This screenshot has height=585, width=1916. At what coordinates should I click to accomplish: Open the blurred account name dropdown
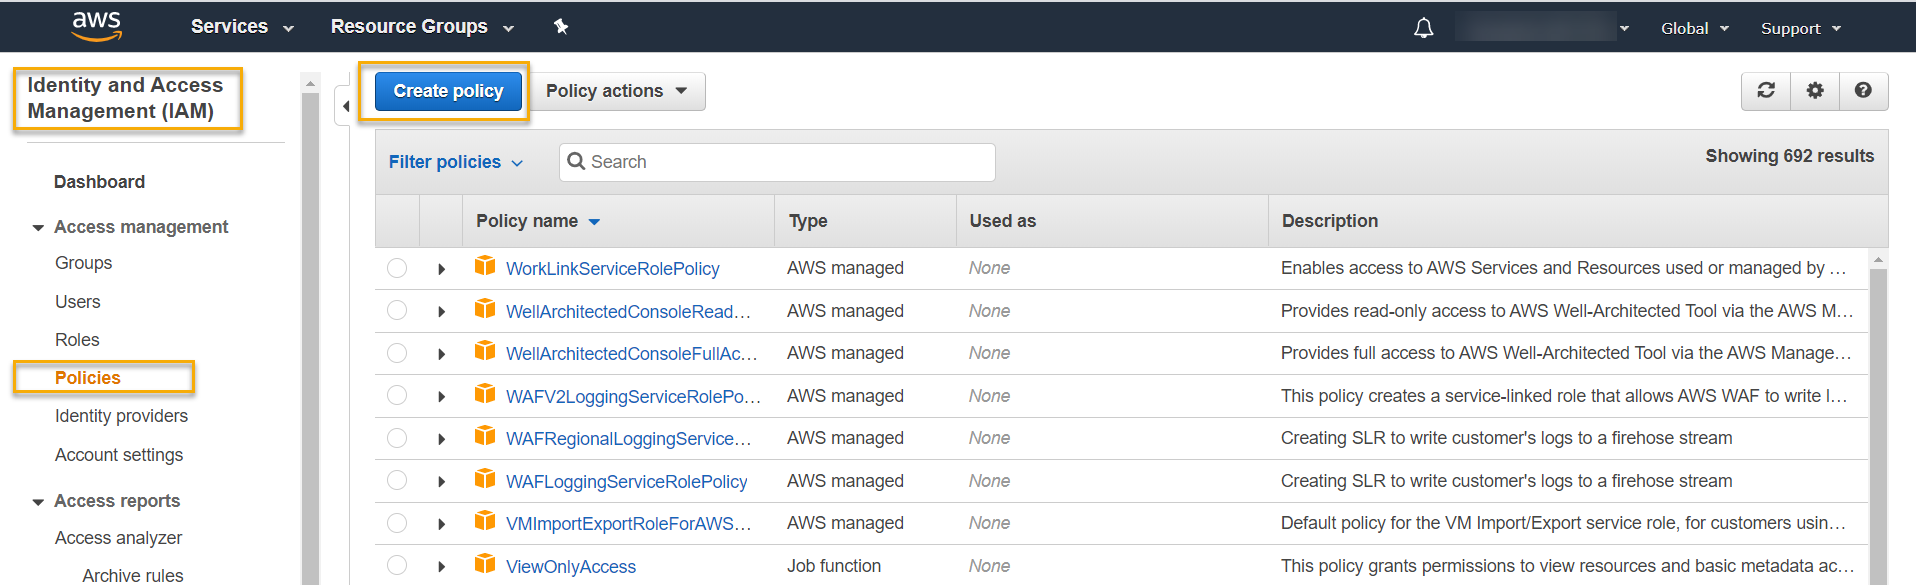(1543, 27)
